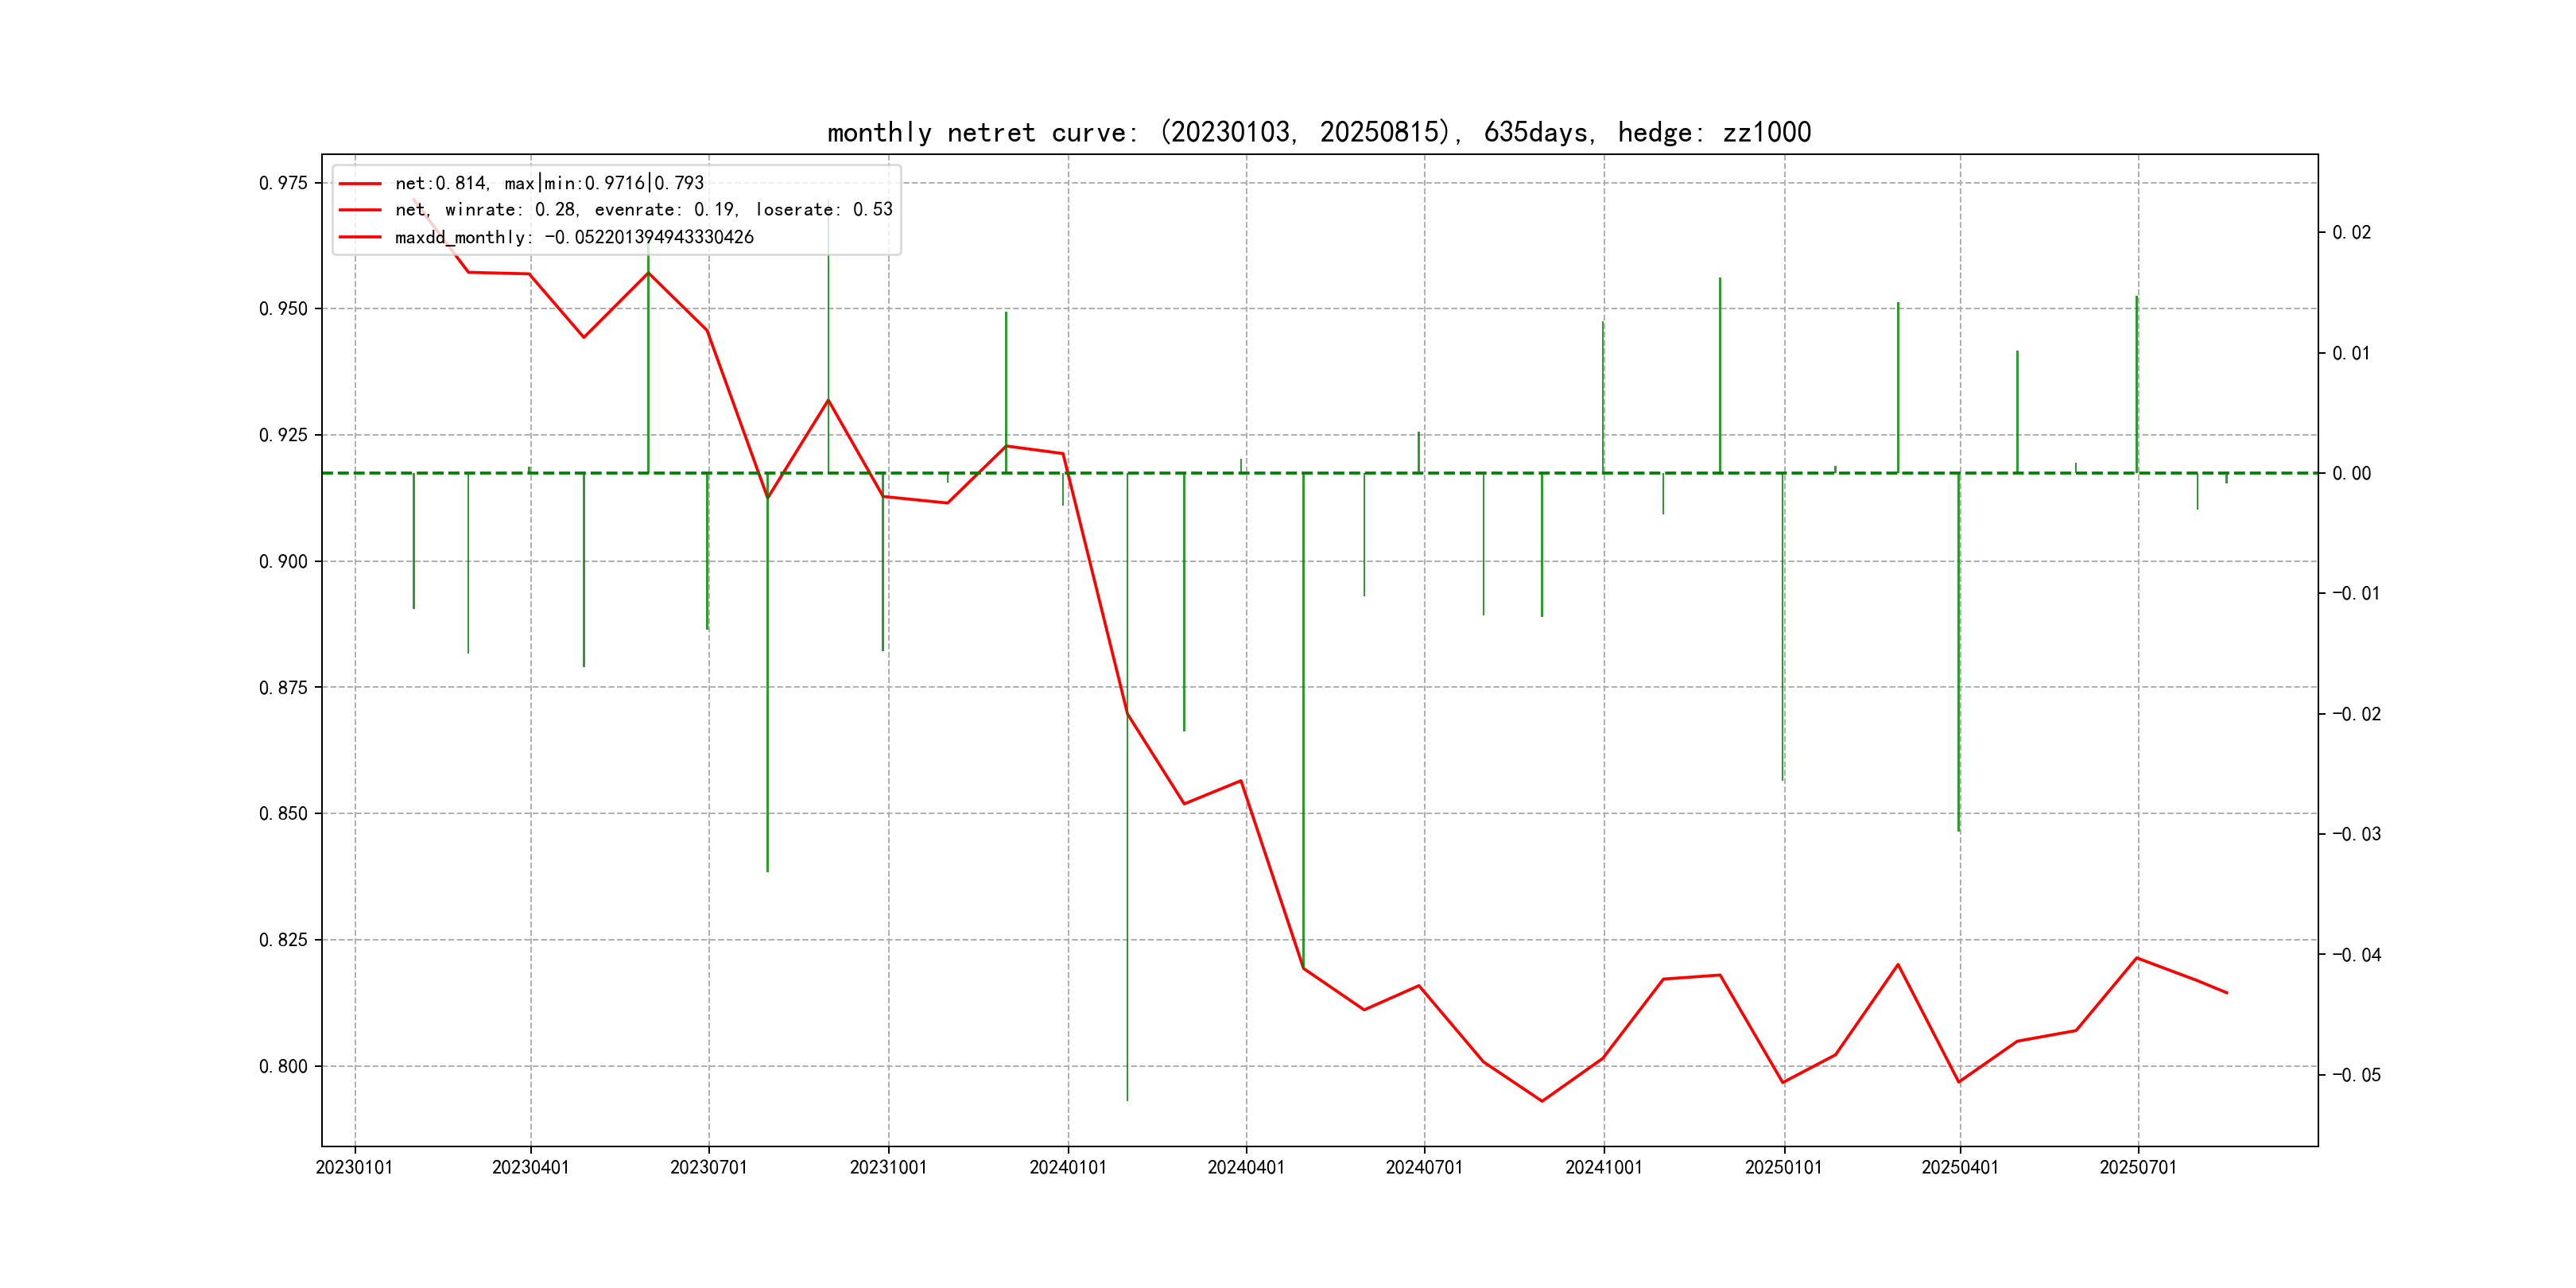The image size is (2576, 1288).
Task: Click the 20240101 x-axis tick label
Action: pyautogui.click(x=1067, y=1167)
